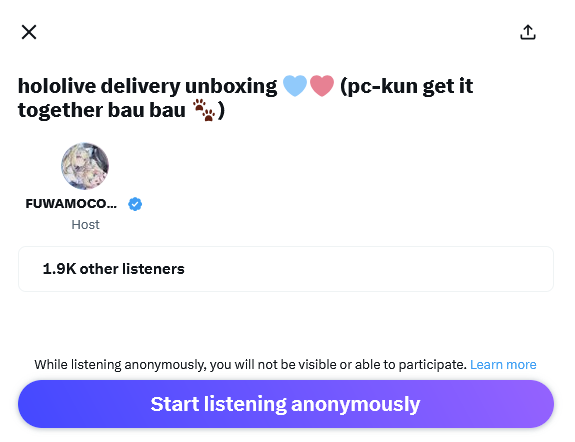The image size is (575, 442).
Task: Open the FUWAMOCO host name
Action: tap(71, 204)
